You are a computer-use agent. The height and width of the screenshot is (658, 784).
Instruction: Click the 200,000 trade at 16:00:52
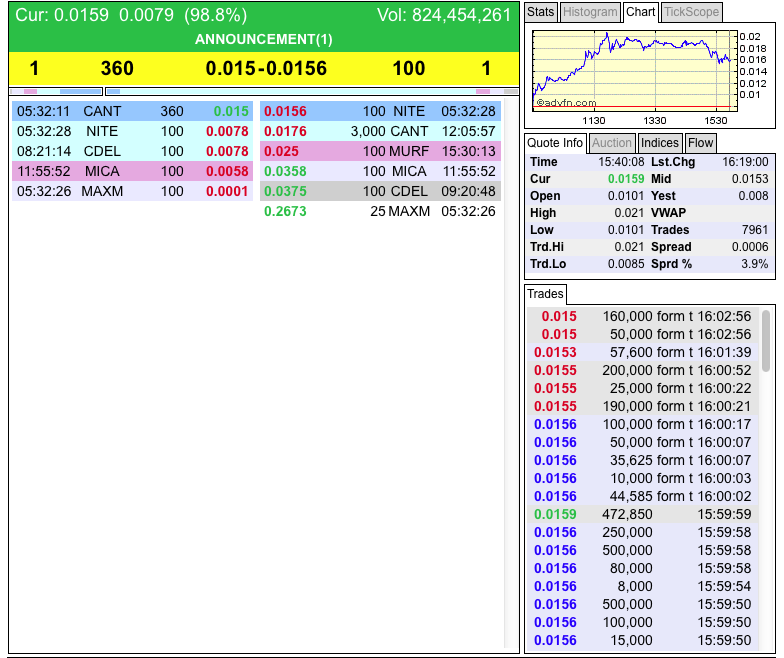[642, 370]
